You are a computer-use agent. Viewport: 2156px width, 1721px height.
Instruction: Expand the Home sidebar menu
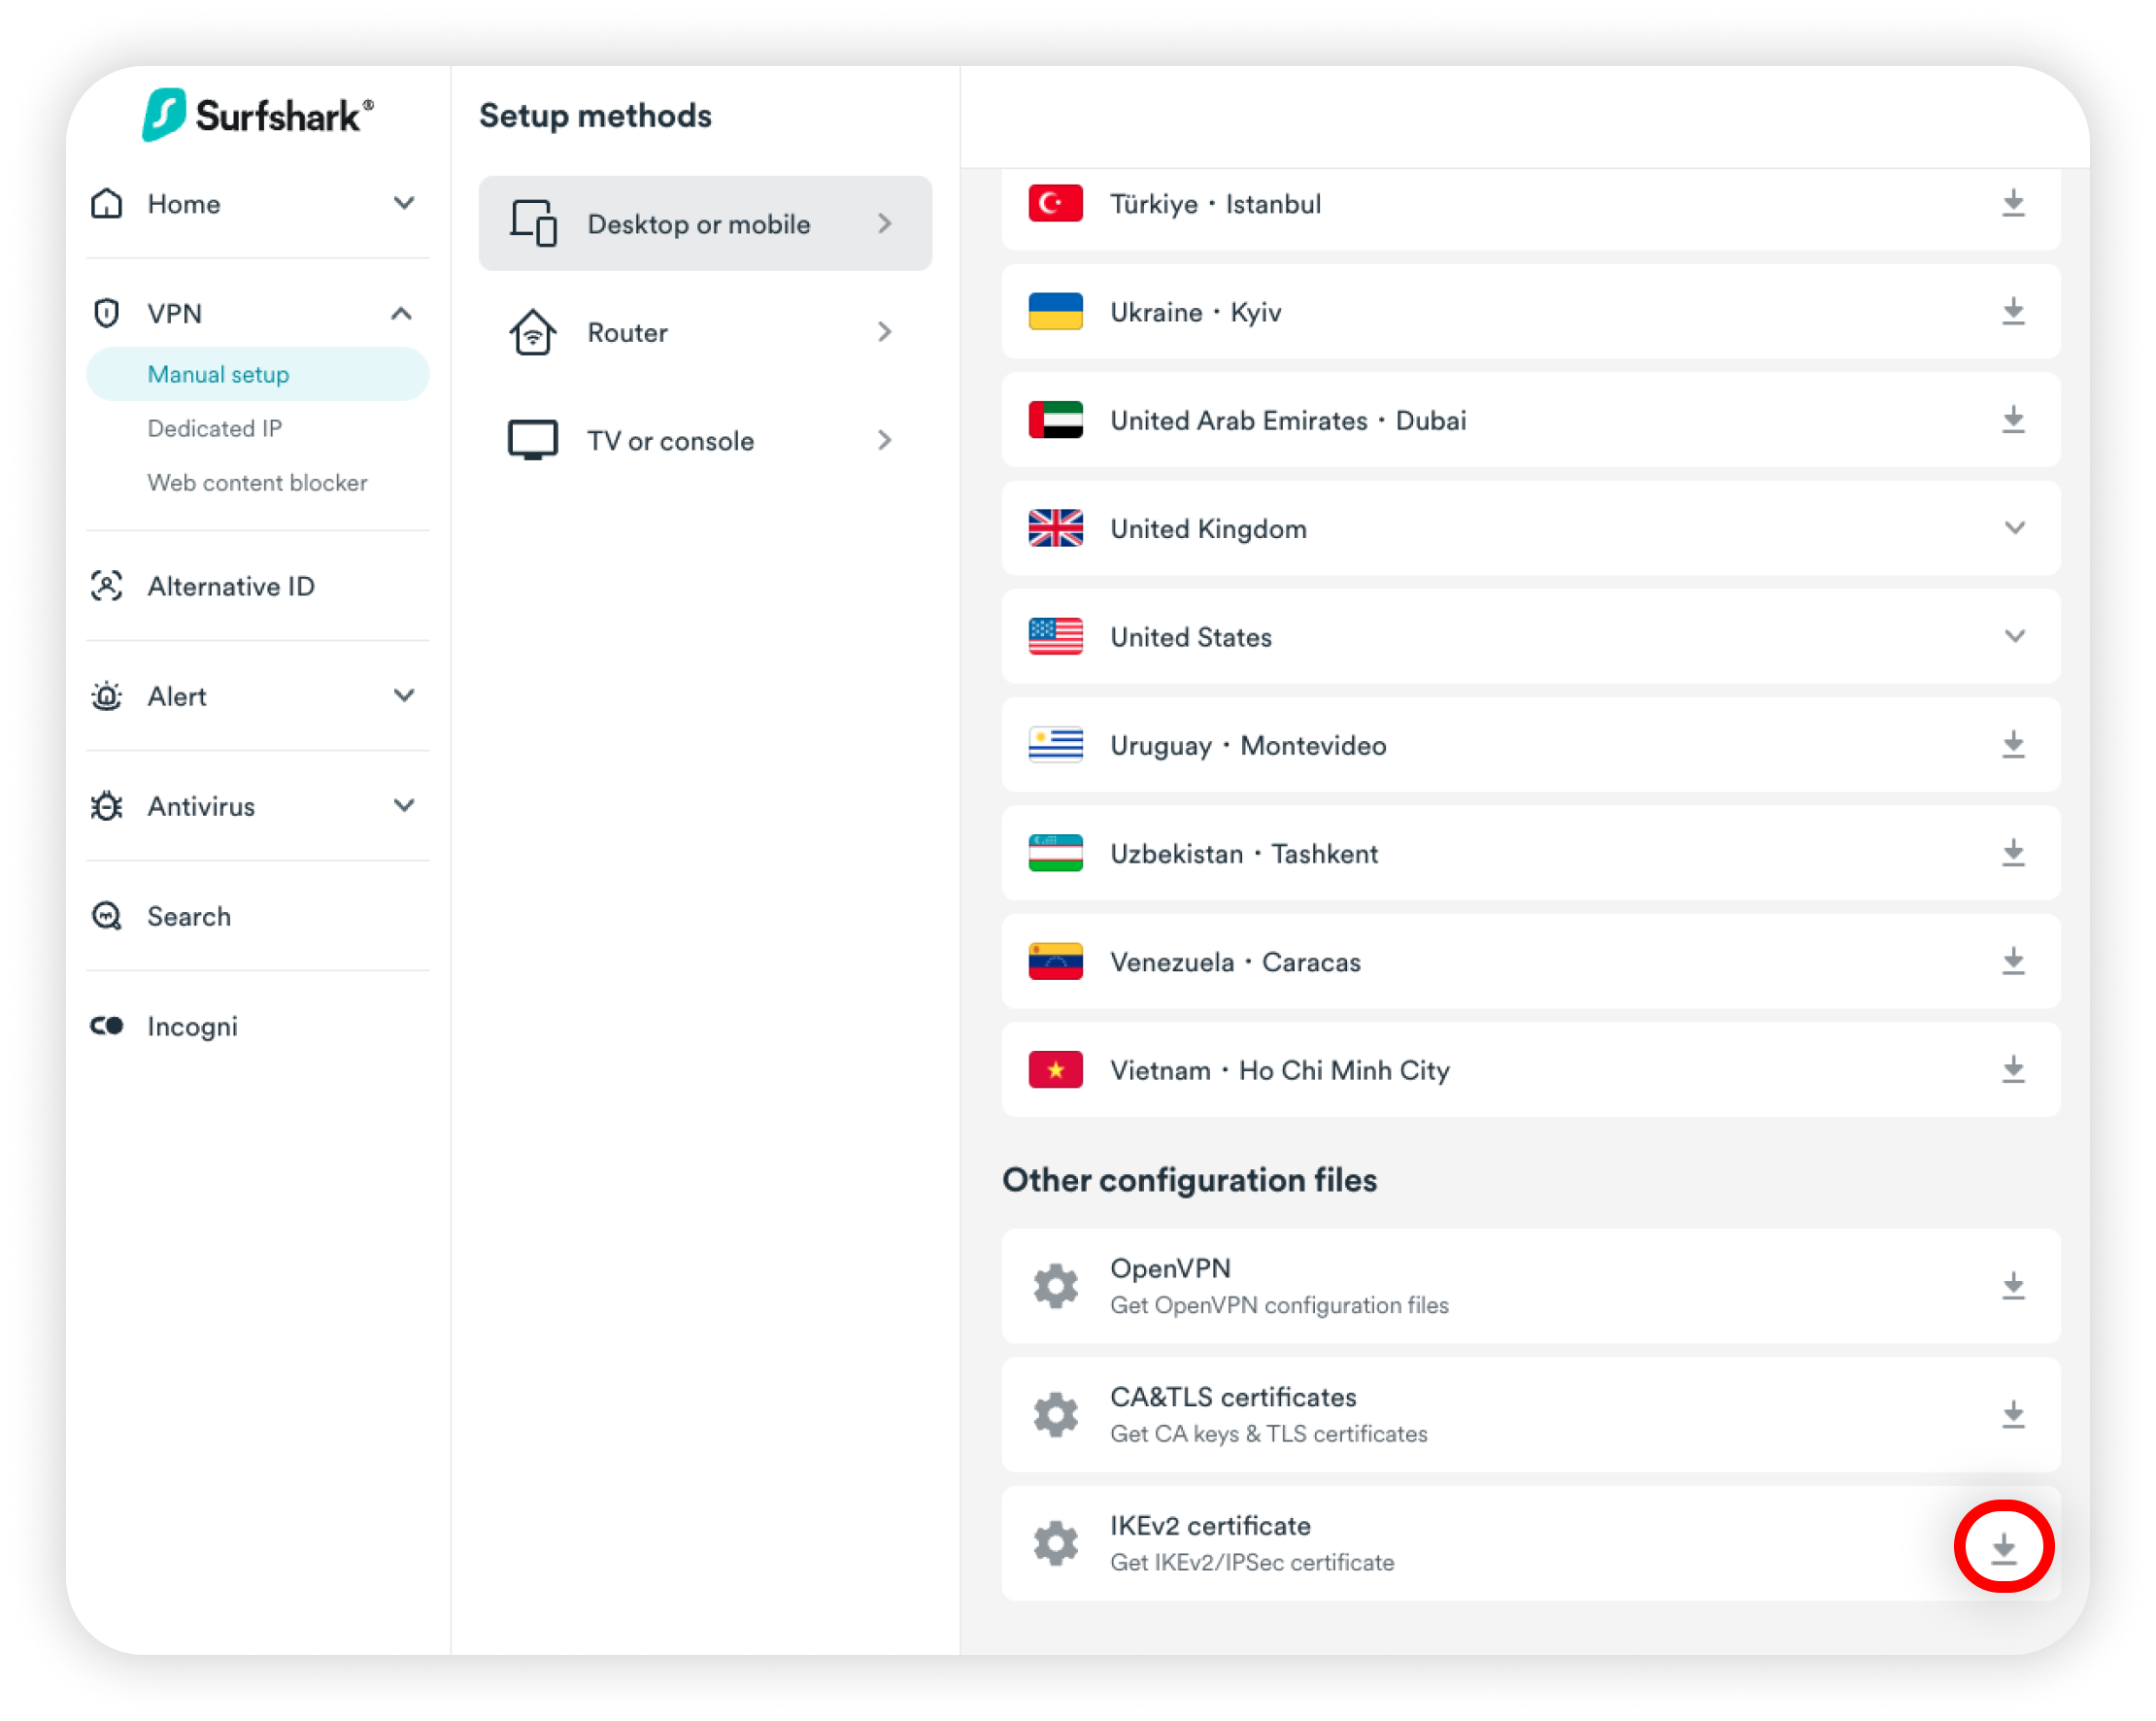pyautogui.click(x=403, y=204)
